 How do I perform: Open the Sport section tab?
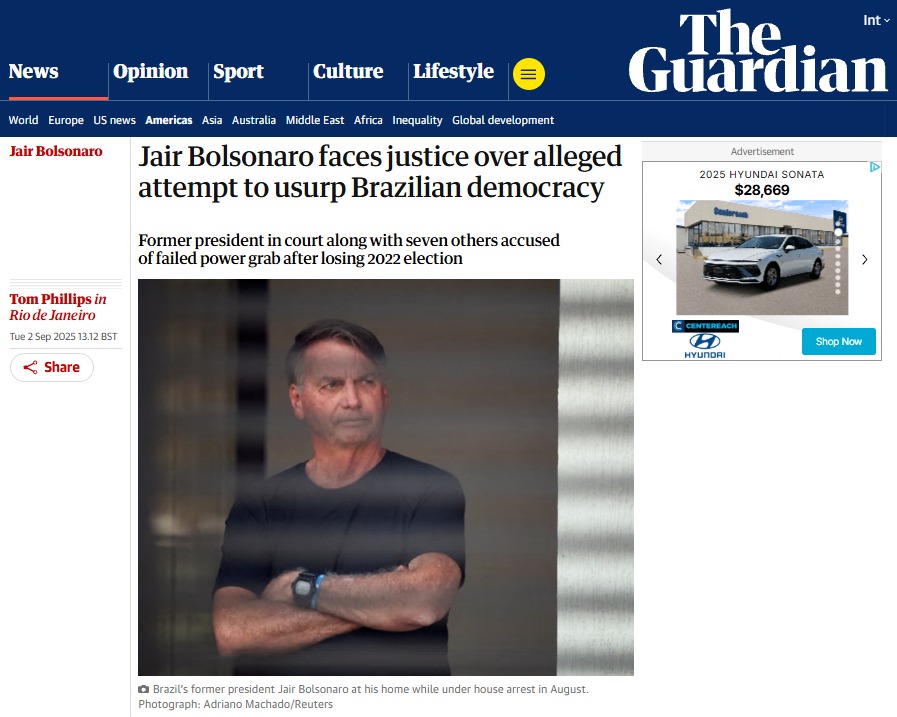(239, 72)
